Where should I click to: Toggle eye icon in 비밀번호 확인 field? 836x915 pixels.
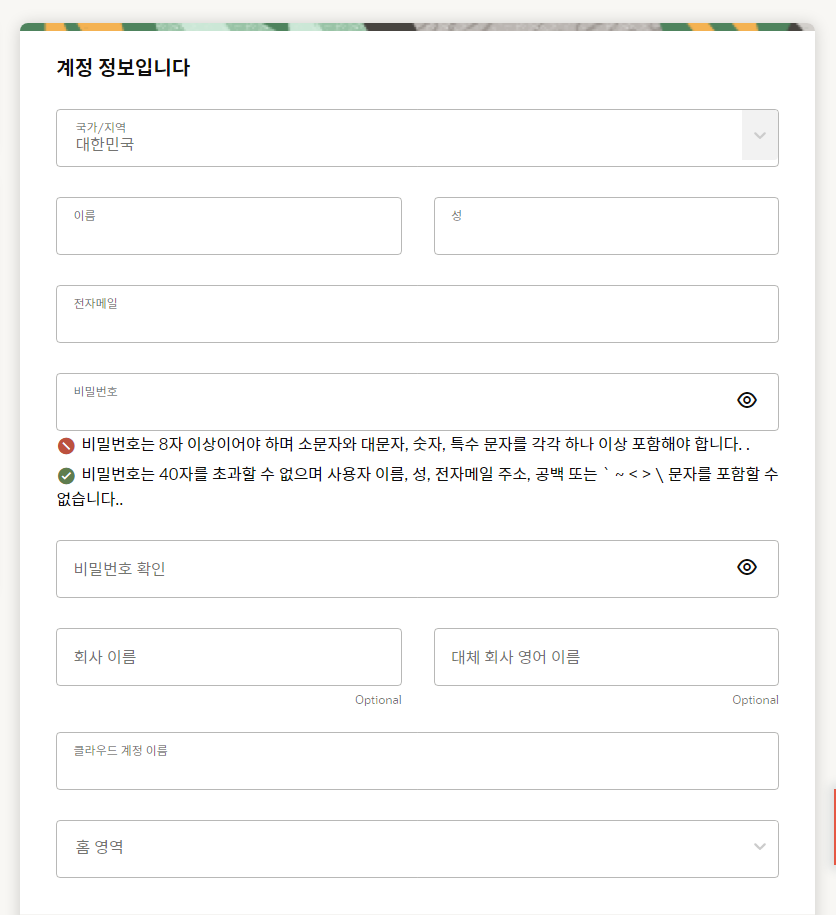747,567
